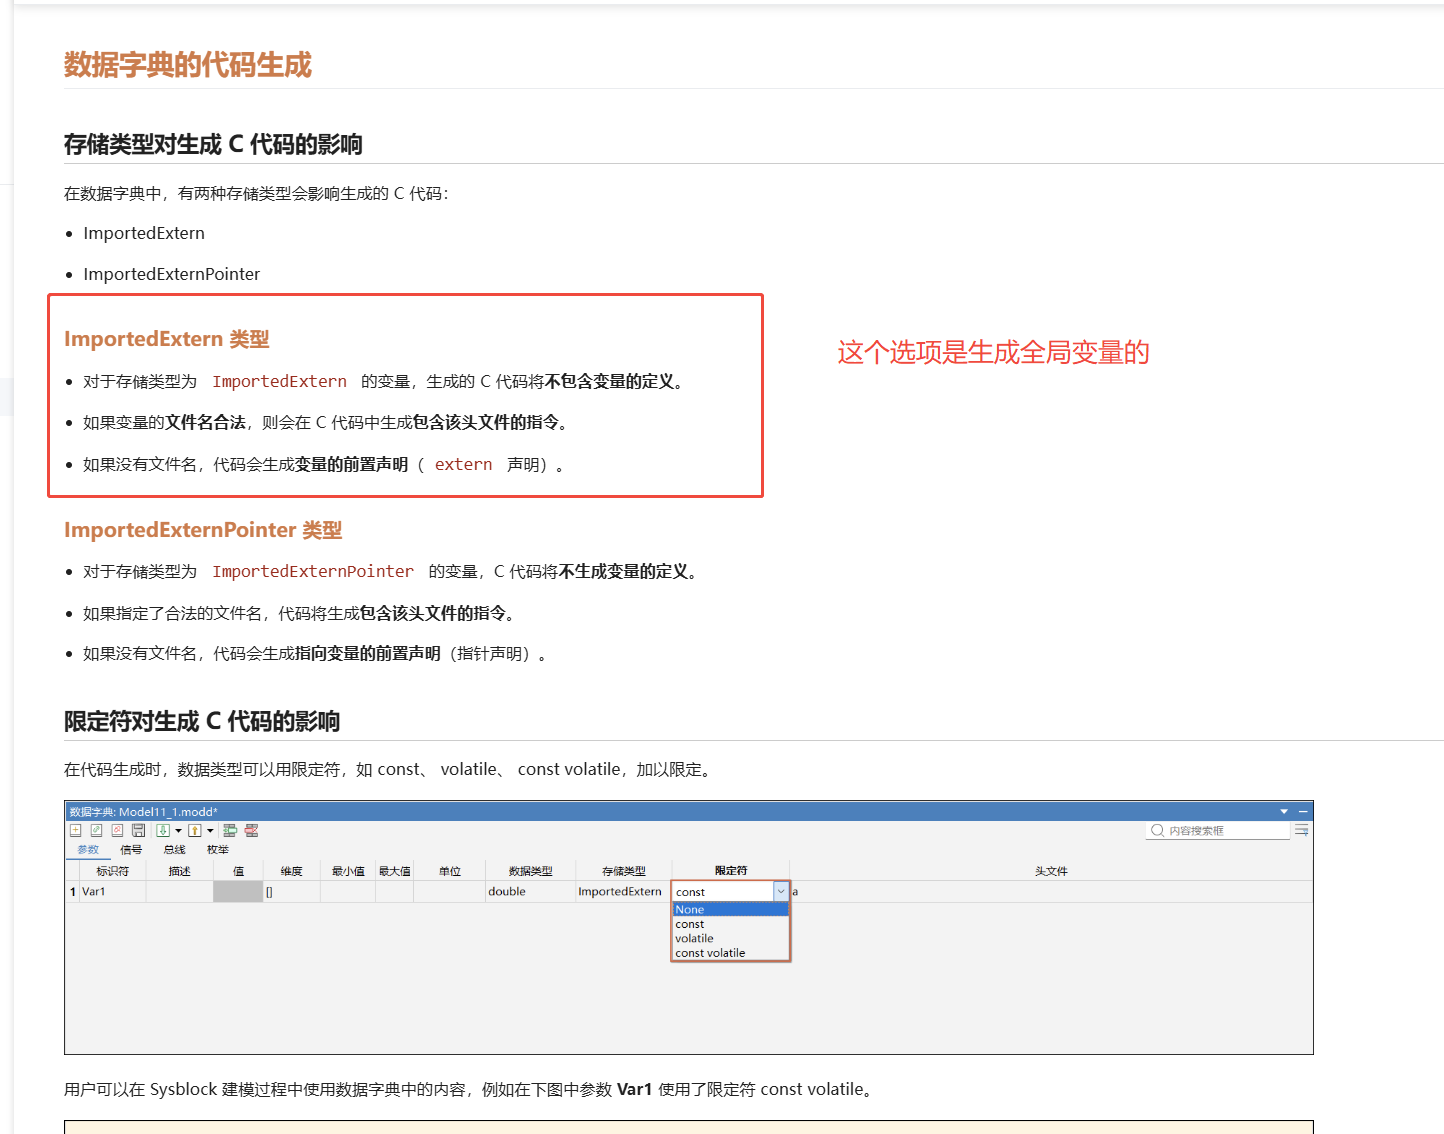The height and width of the screenshot is (1134, 1444).
Task: Switch to the 参数 tab
Action: tap(88, 850)
